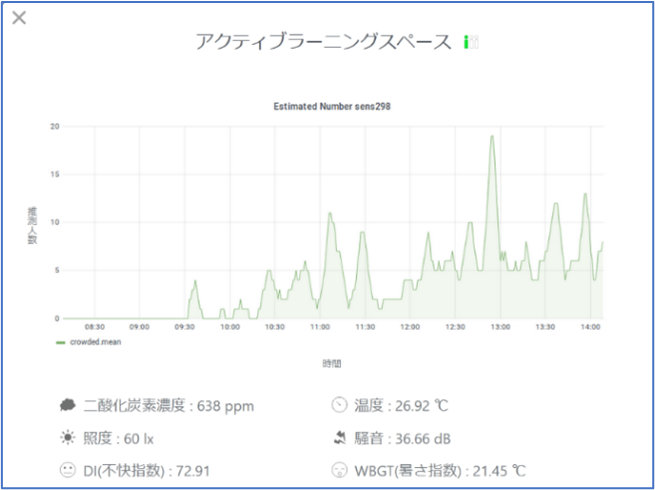This screenshot has width=655, height=490.
Task: Click the 08:30 time axis tick label
Action: click(x=94, y=327)
